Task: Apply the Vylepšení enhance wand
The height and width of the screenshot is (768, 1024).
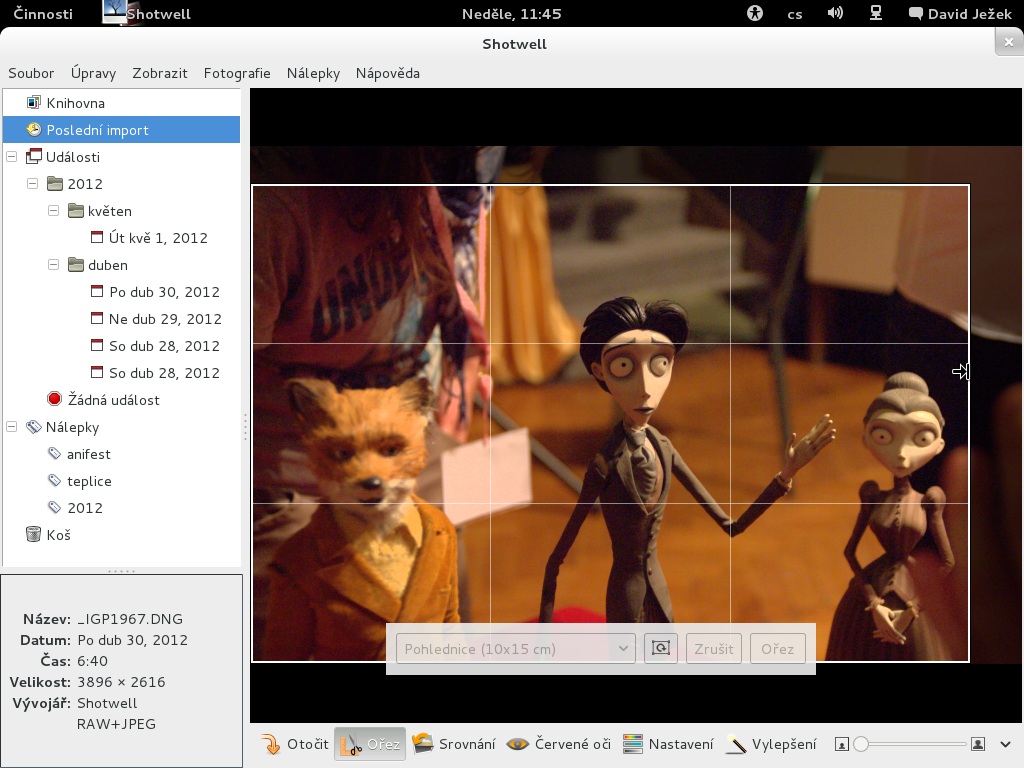Action: coord(771,744)
